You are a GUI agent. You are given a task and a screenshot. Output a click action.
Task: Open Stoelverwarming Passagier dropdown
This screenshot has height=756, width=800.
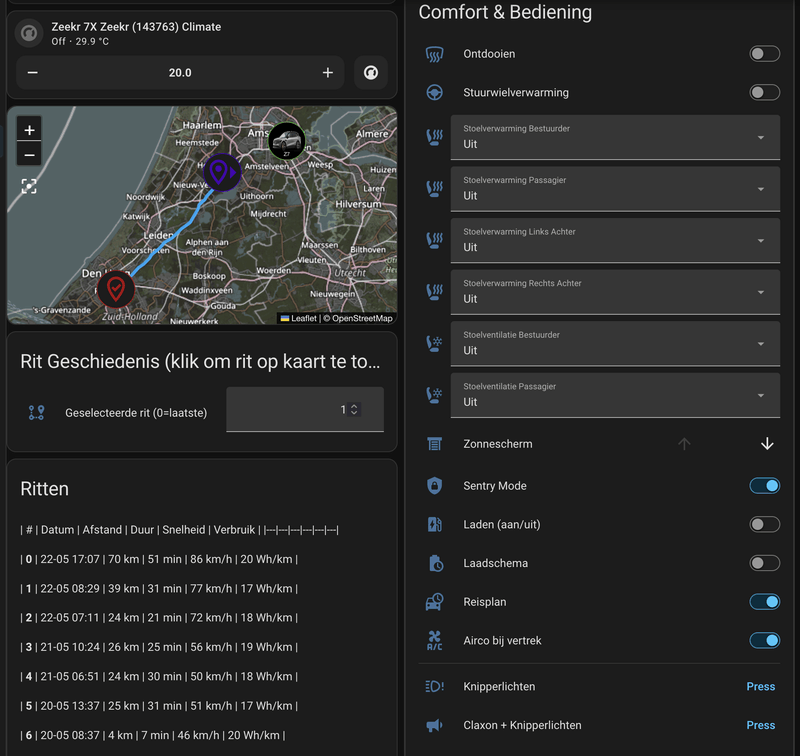pos(615,189)
